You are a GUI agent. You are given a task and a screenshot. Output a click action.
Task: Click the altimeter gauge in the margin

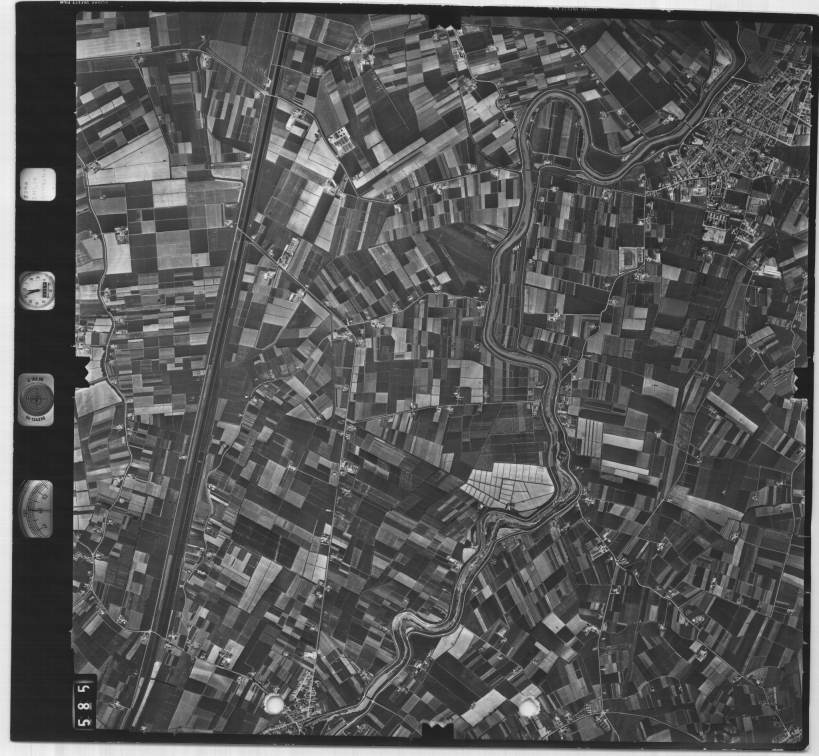click(37, 508)
